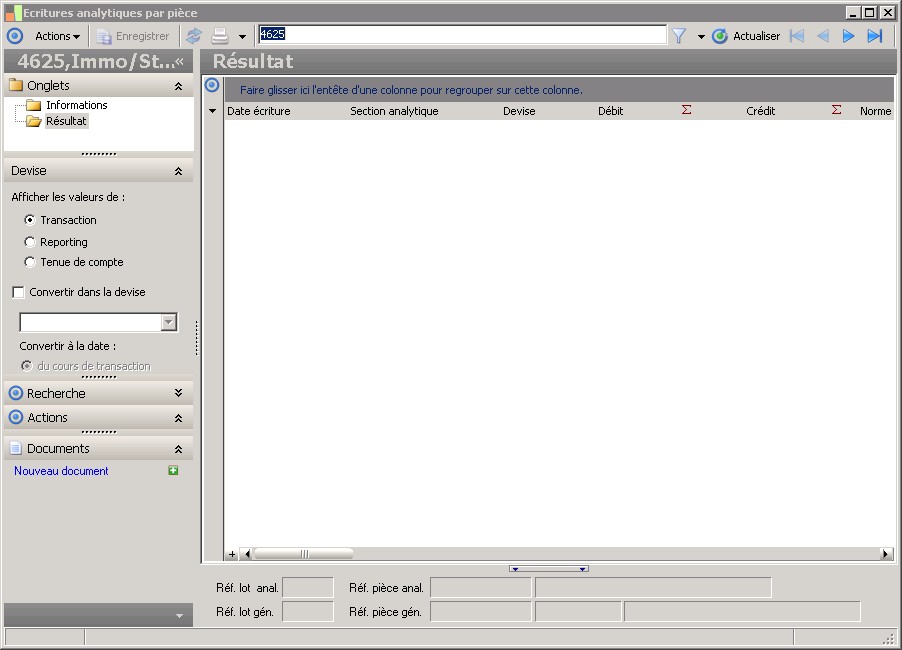Click the Nouveau document link
This screenshot has width=902, height=650.
pos(61,471)
